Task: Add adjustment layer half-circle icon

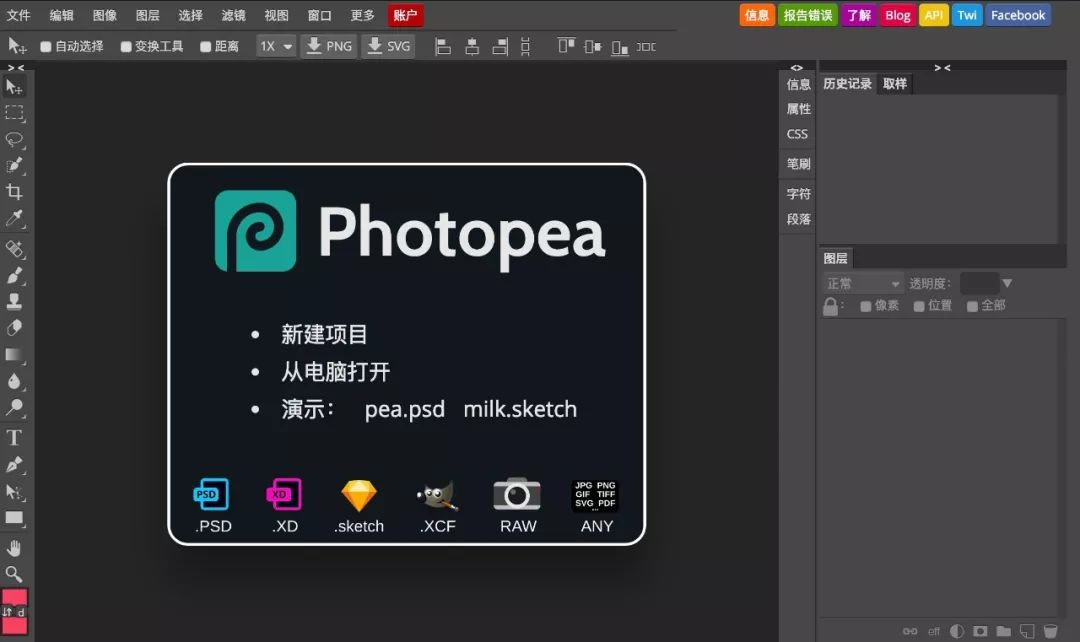Action: tap(957, 631)
